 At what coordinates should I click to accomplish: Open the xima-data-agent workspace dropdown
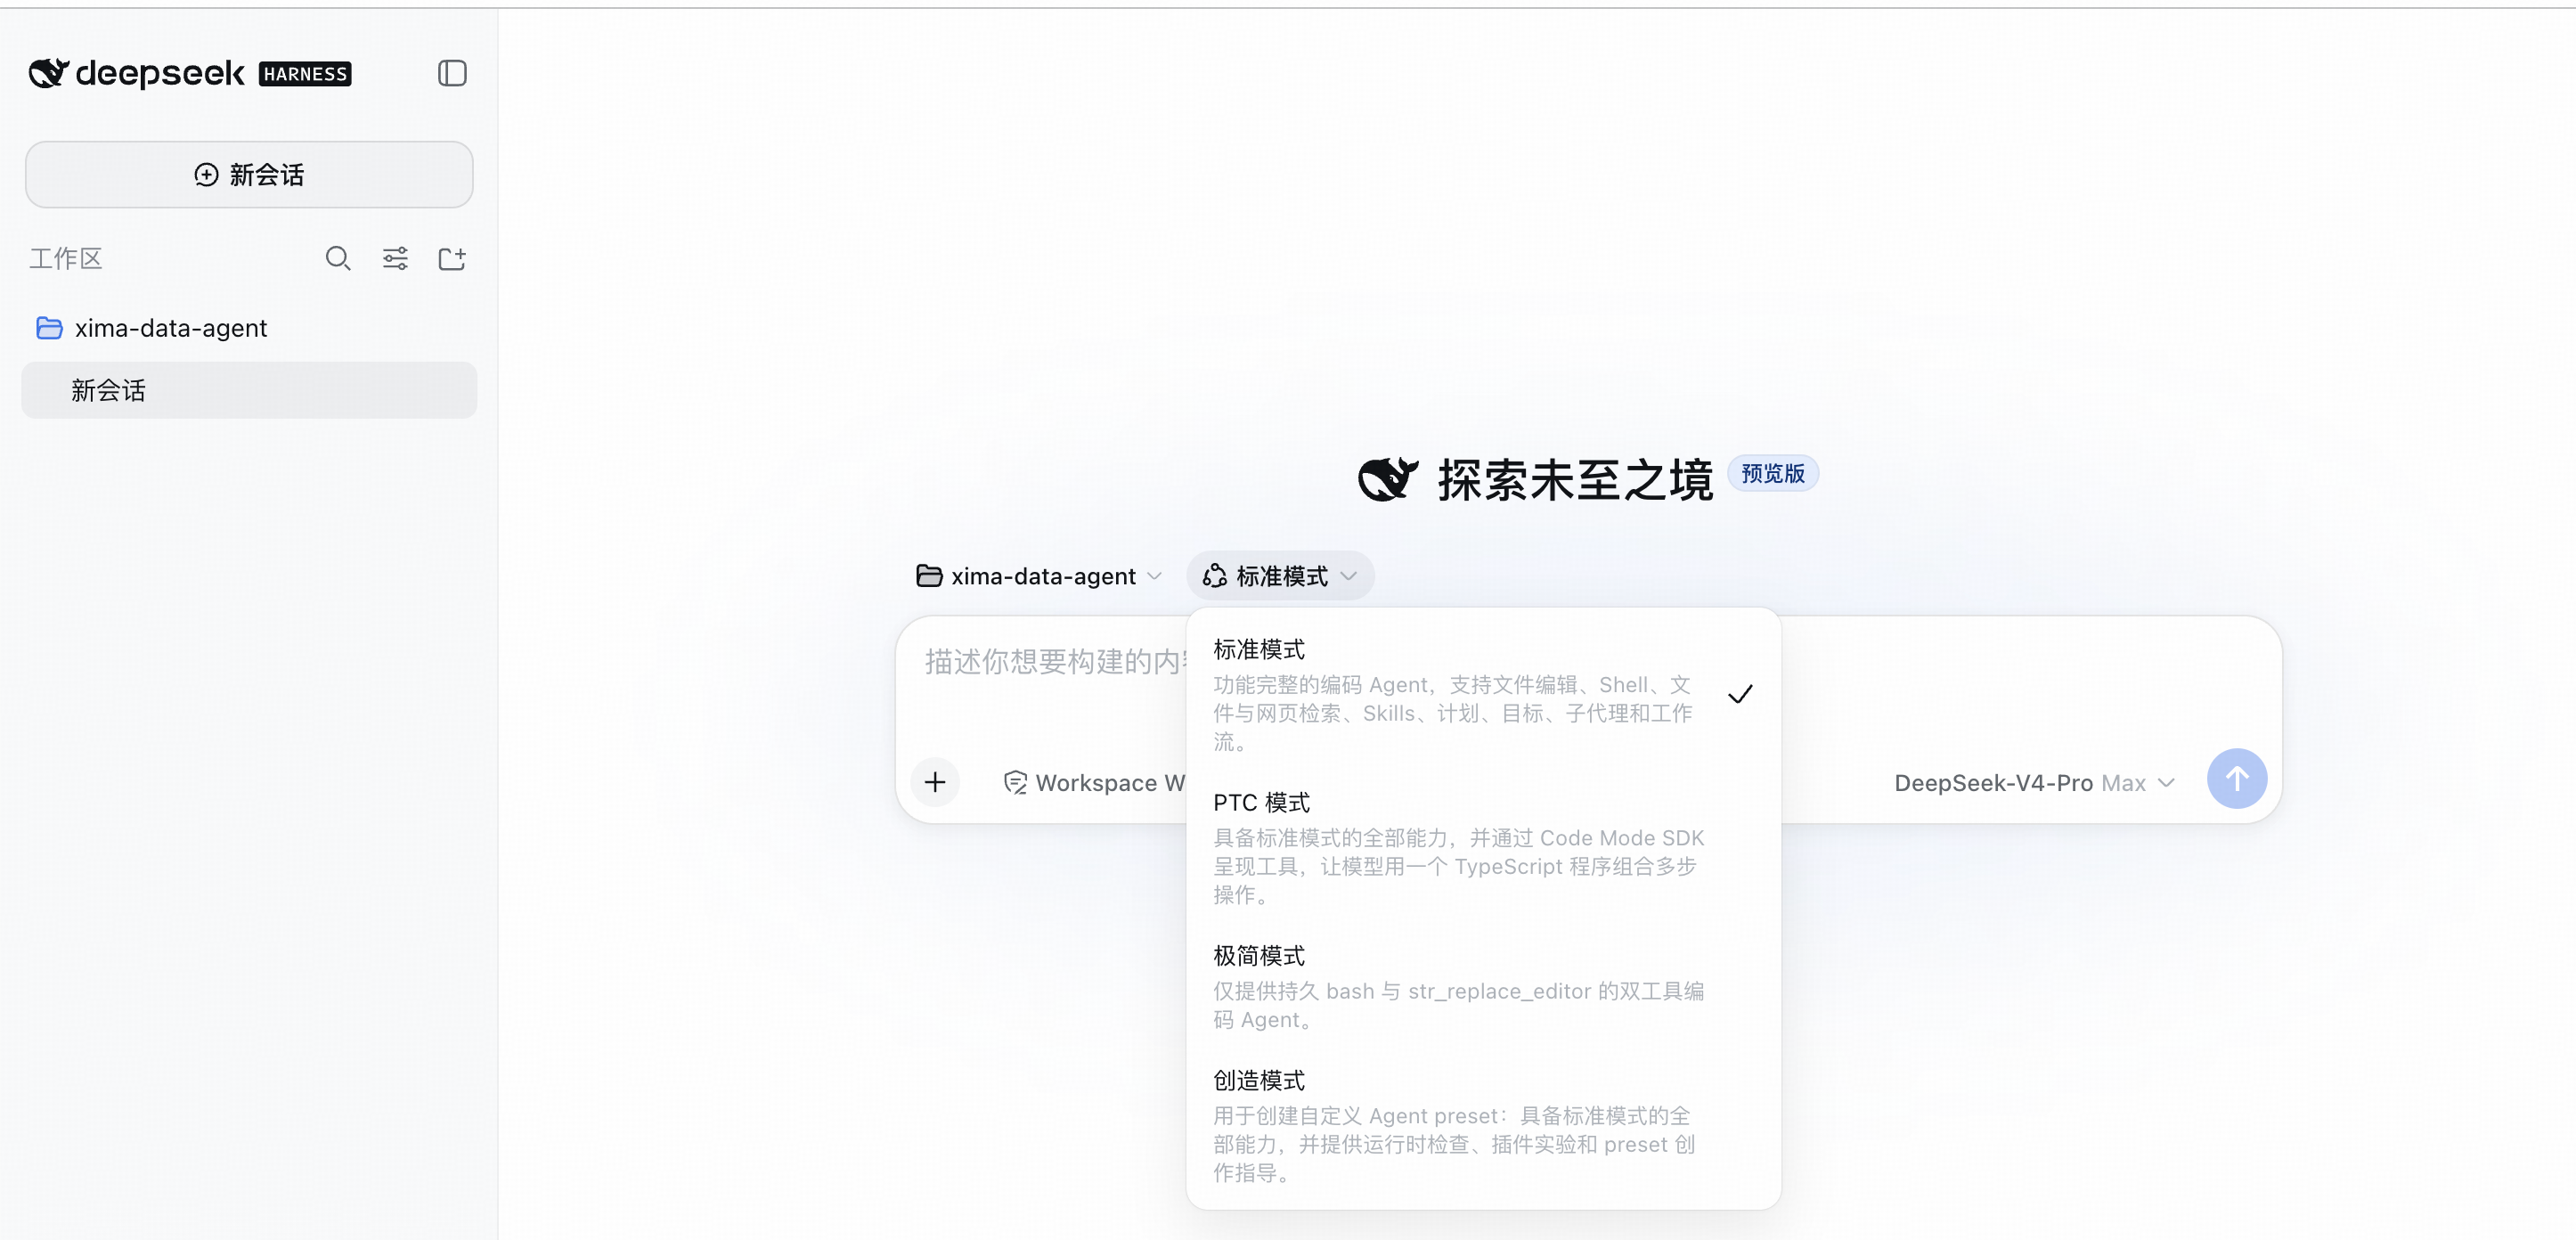coord(1039,576)
